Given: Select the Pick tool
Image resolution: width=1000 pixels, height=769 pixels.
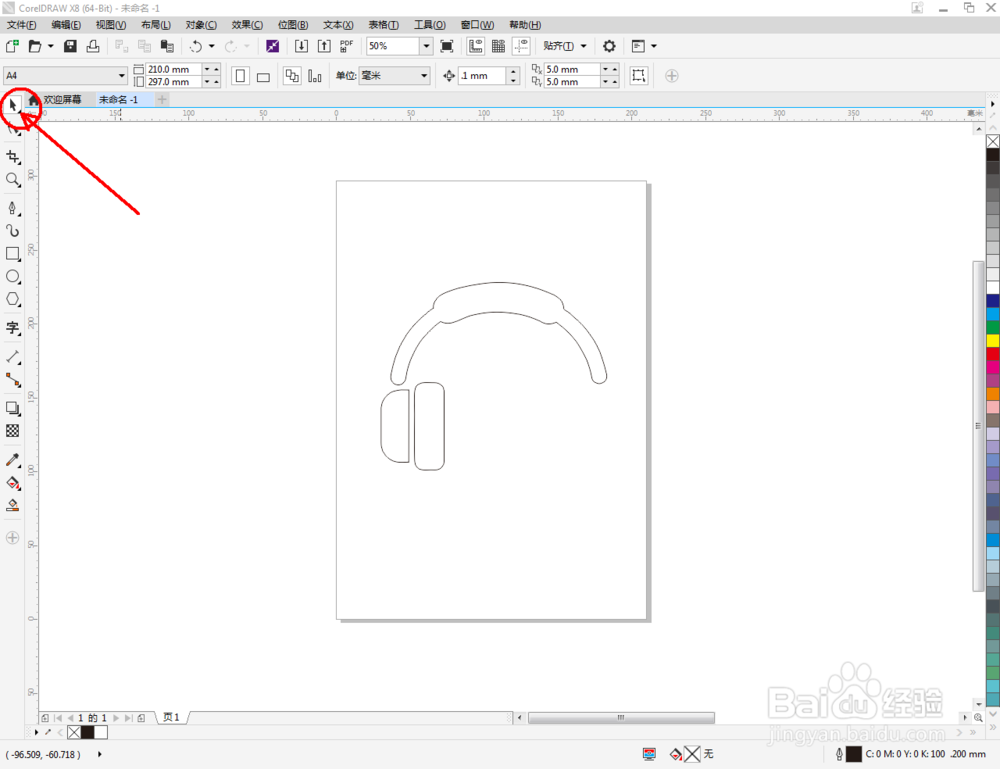Looking at the screenshot, I should pyautogui.click(x=13, y=106).
